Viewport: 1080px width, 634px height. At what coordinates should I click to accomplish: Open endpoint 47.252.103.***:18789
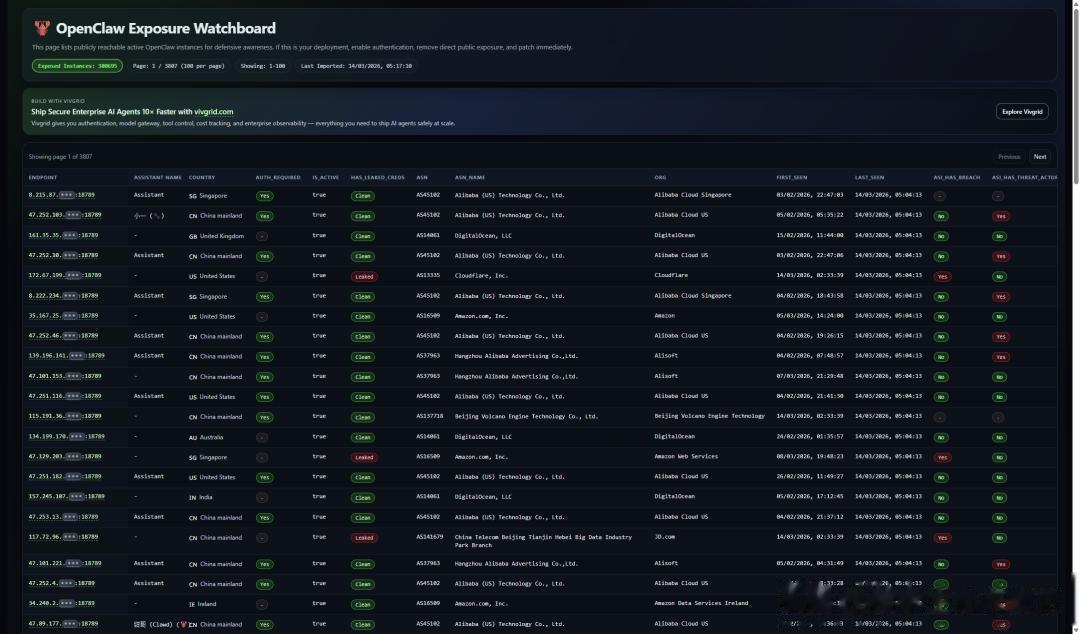pyautogui.click(x=65, y=215)
